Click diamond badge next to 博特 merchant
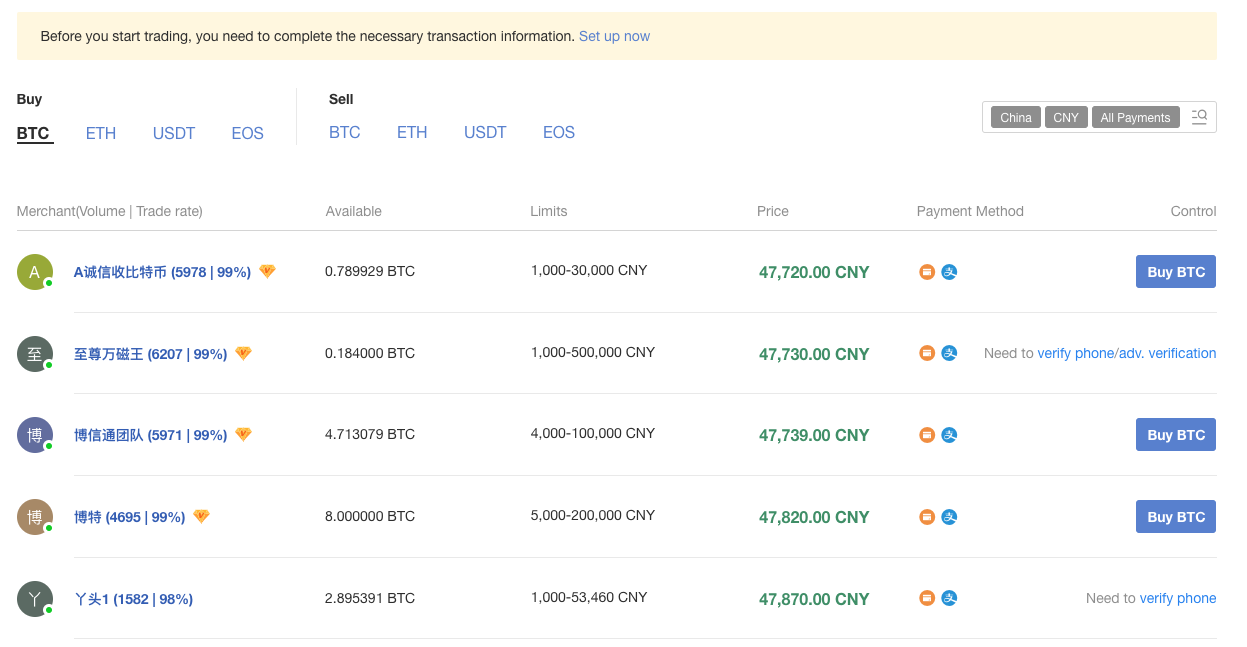Viewport: 1247px width, 647px height. [201, 516]
